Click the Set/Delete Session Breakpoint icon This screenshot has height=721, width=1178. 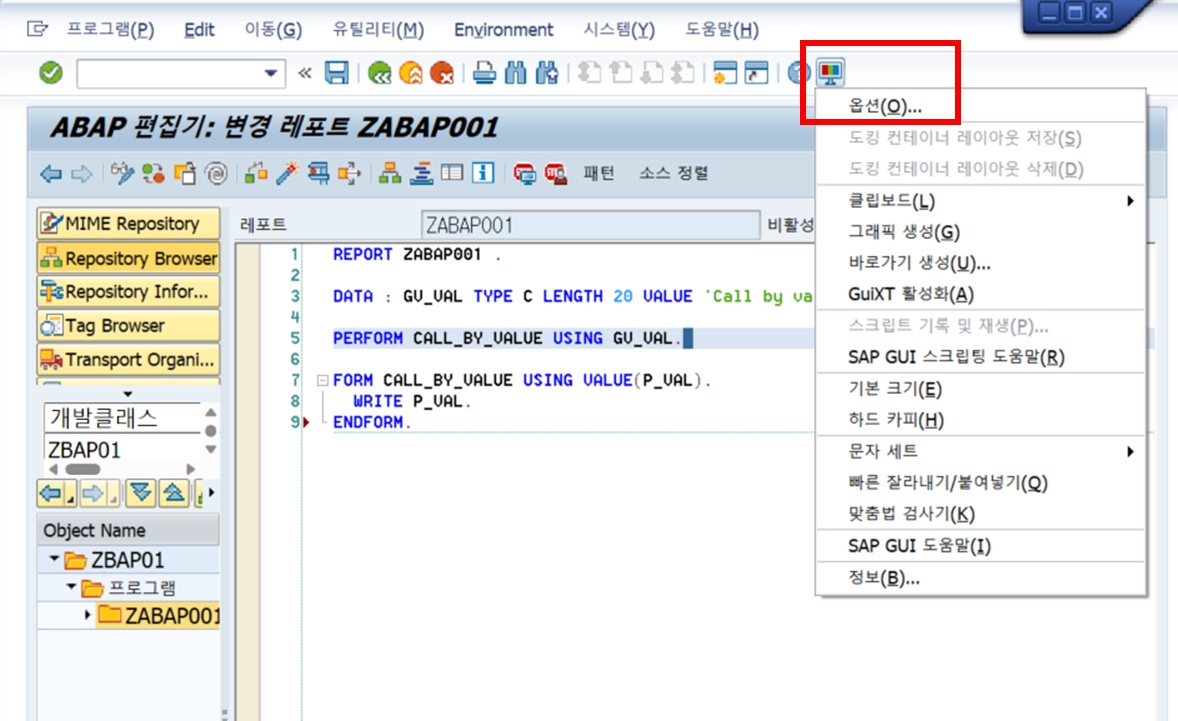[x=525, y=173]
